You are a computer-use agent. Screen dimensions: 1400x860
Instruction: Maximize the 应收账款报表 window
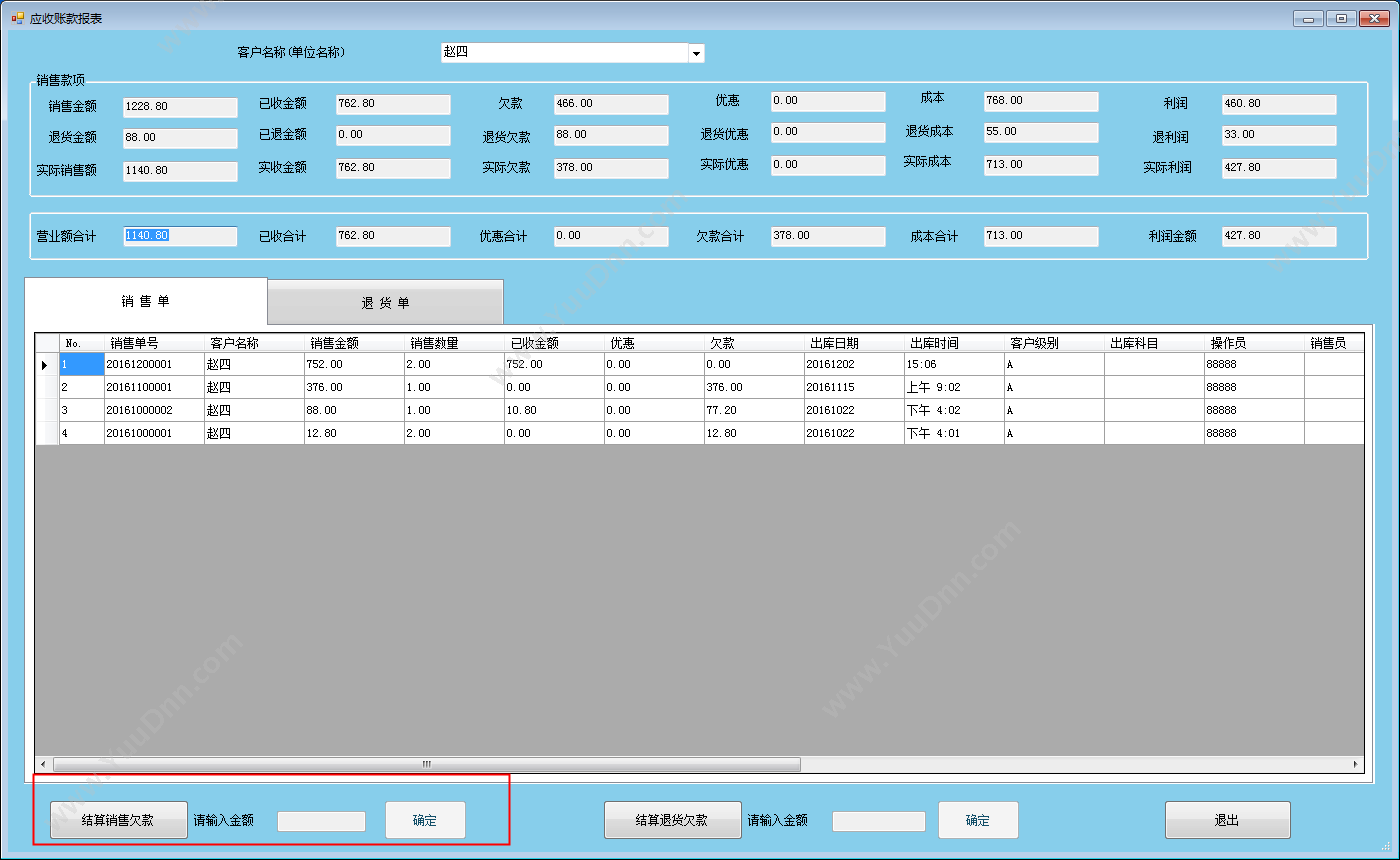click(1341, 18)
